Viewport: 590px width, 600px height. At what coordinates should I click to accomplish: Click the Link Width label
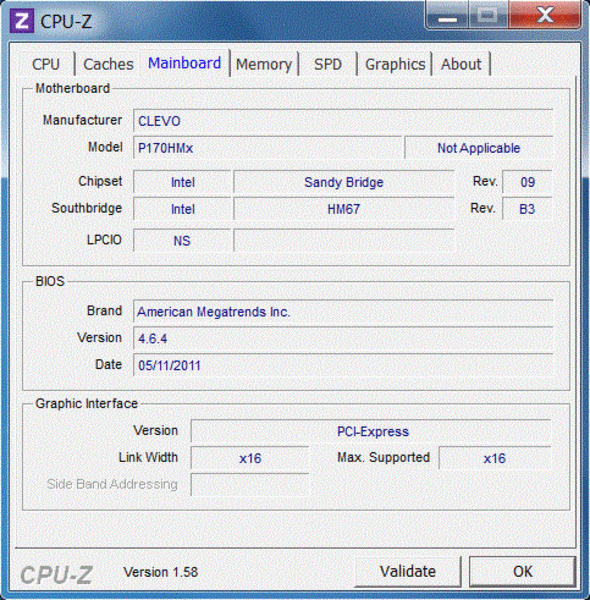(x=148, y=457)
